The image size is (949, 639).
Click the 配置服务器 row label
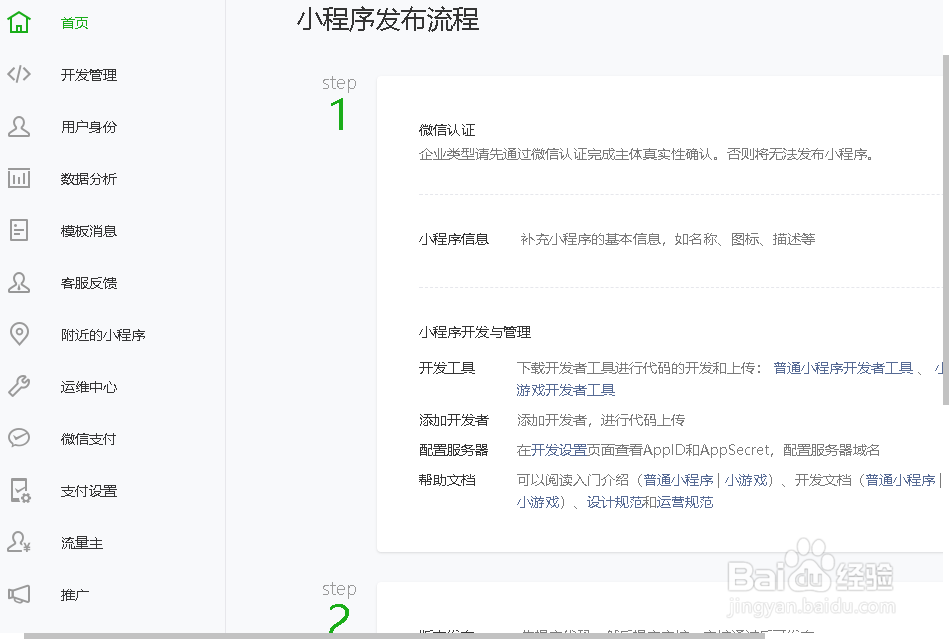[x=454, y=450]
